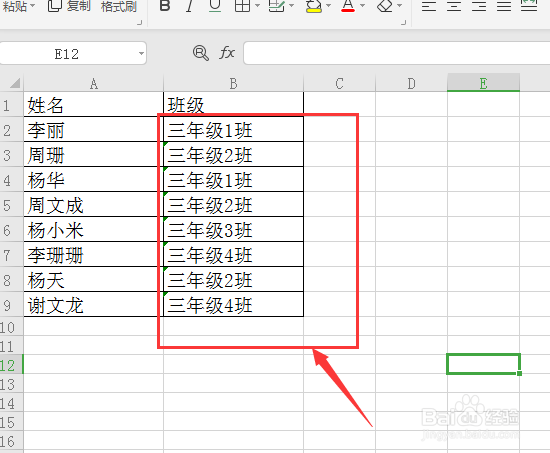Toggle Italic text formatting
The image size is (550, 453).
tap(189, 6)
